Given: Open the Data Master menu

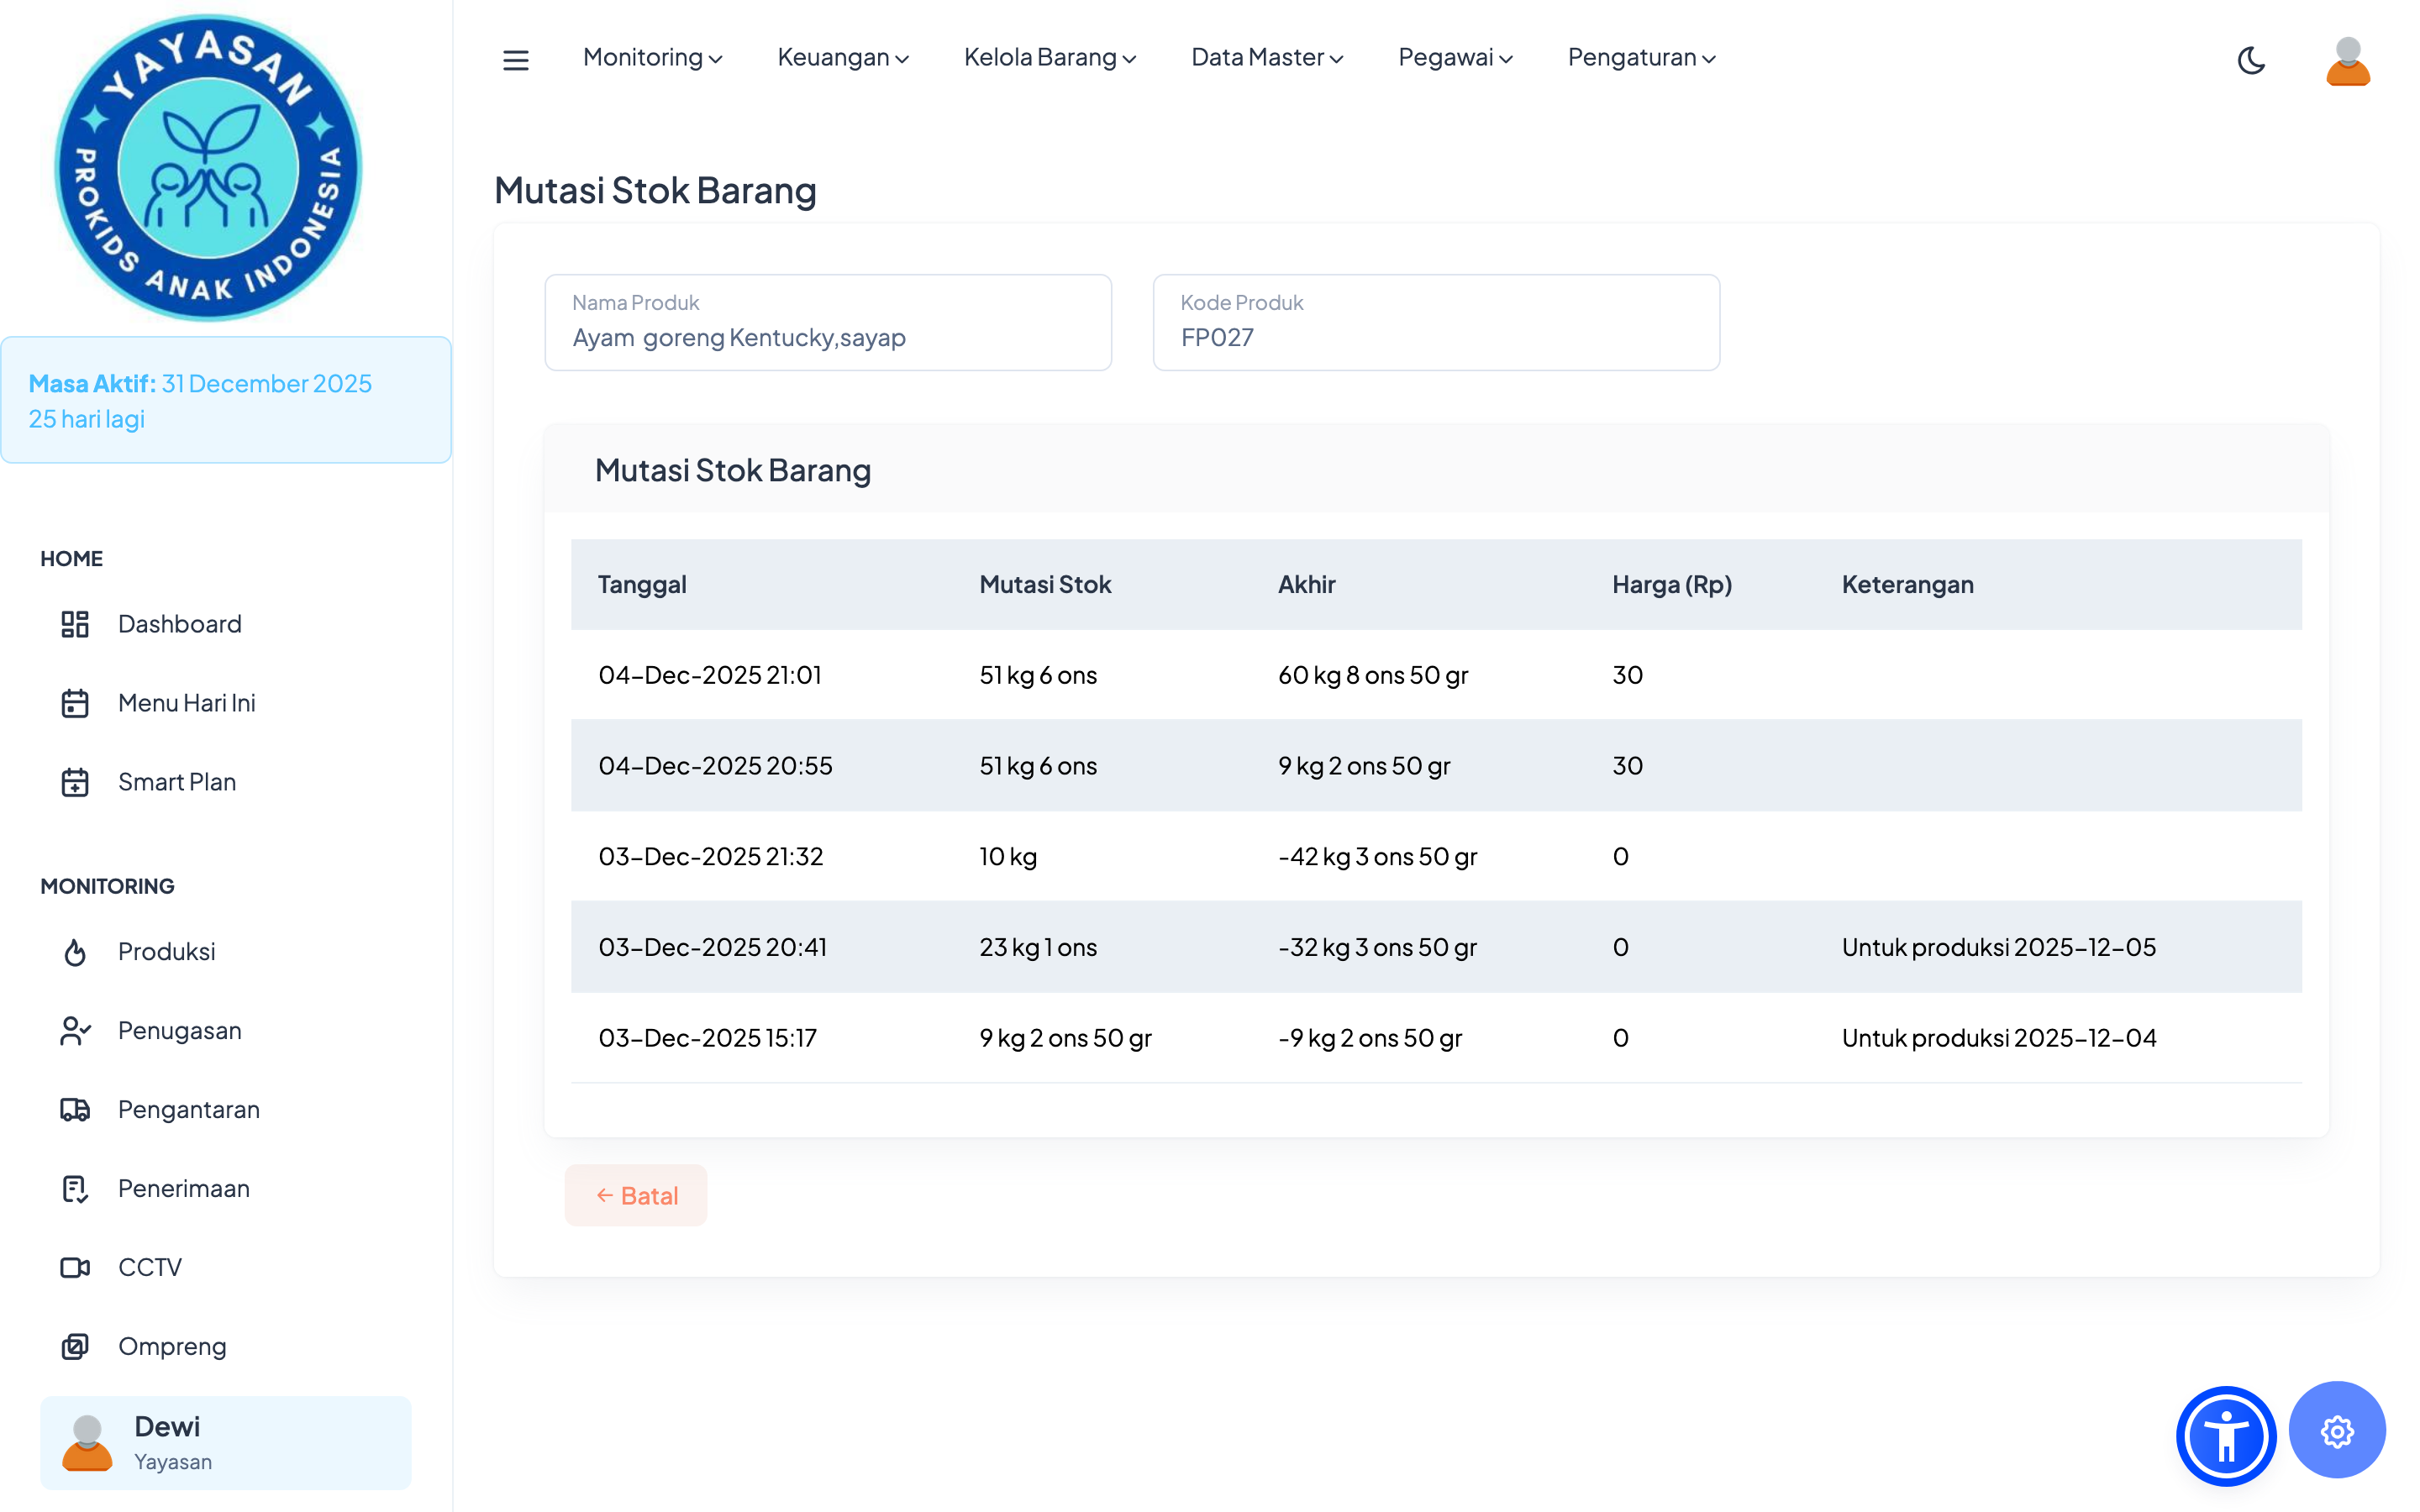Looking at the screenshot, I should 1266,58.
